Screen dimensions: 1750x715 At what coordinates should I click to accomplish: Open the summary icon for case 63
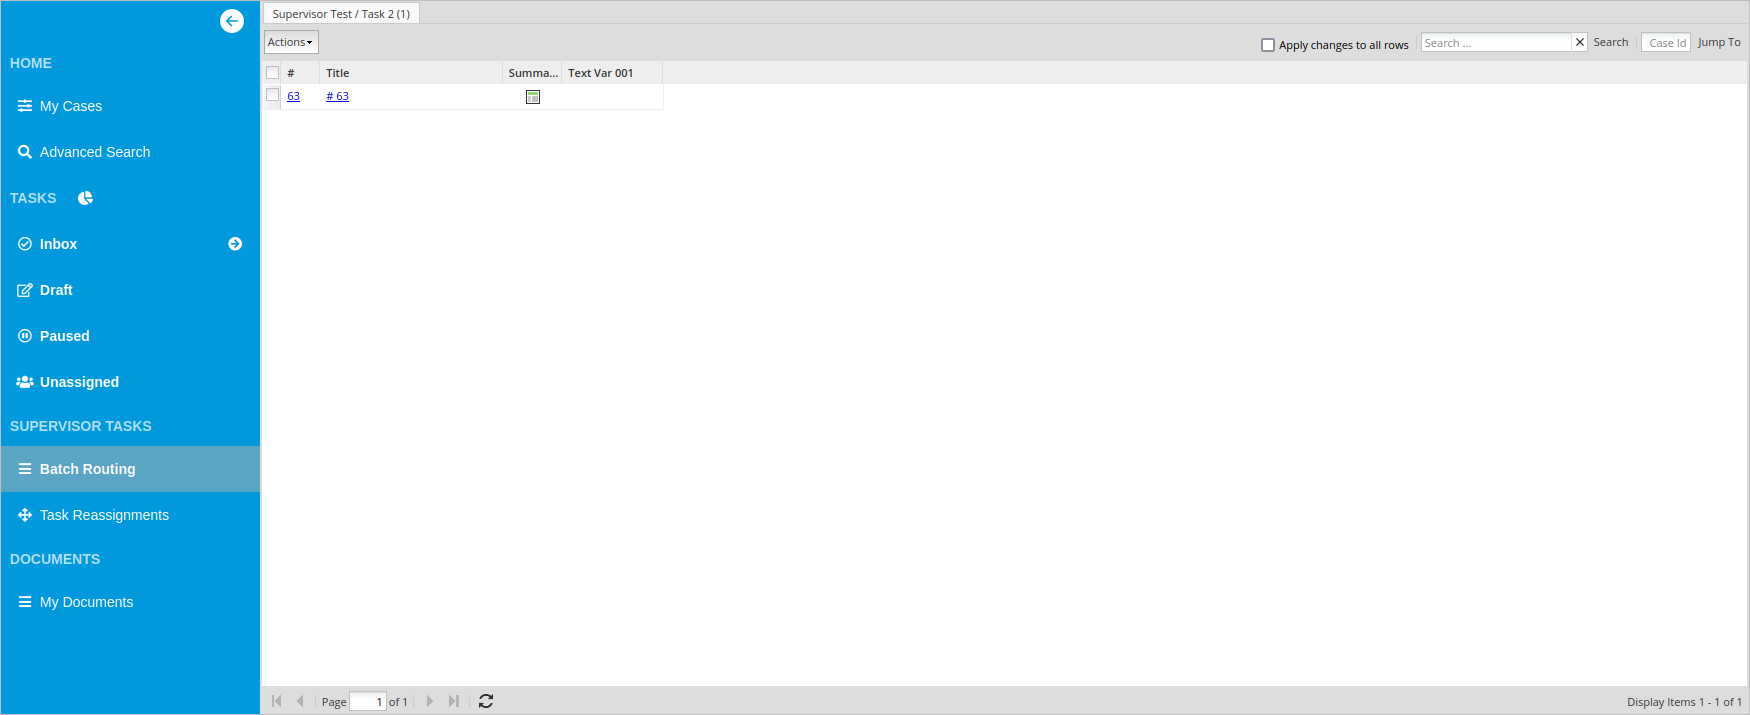[533, 97]
